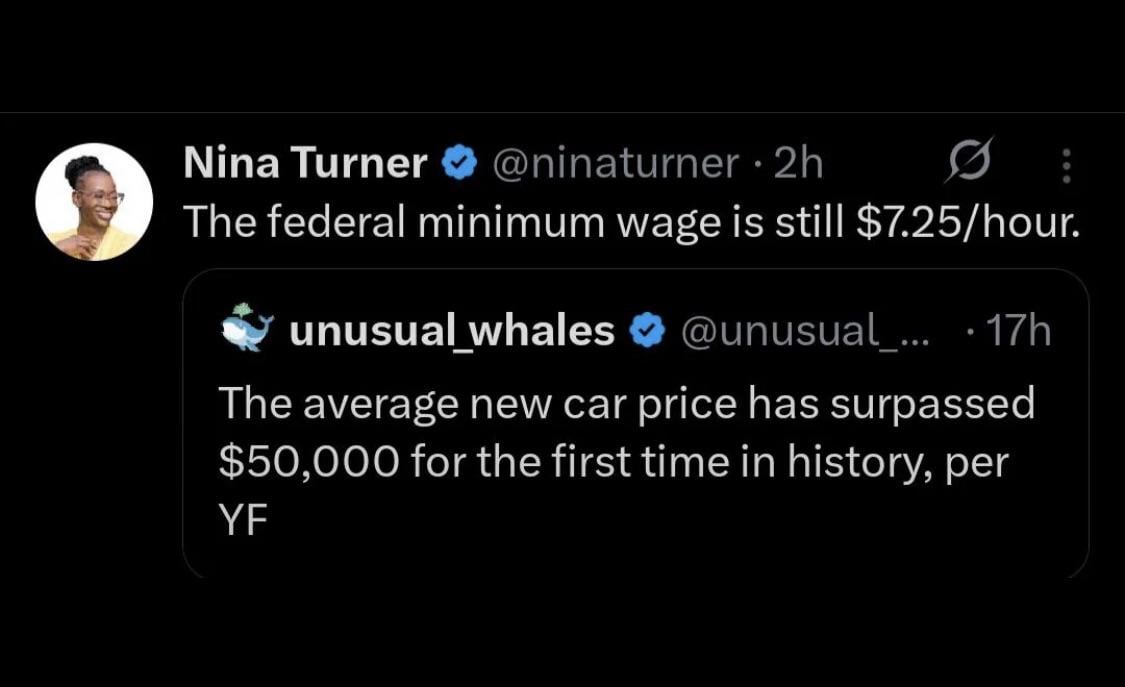Open Nina Turner's profile picture
Image resolution: width=1125 pixels, height=687 pixels.
[x=94, y=201]
